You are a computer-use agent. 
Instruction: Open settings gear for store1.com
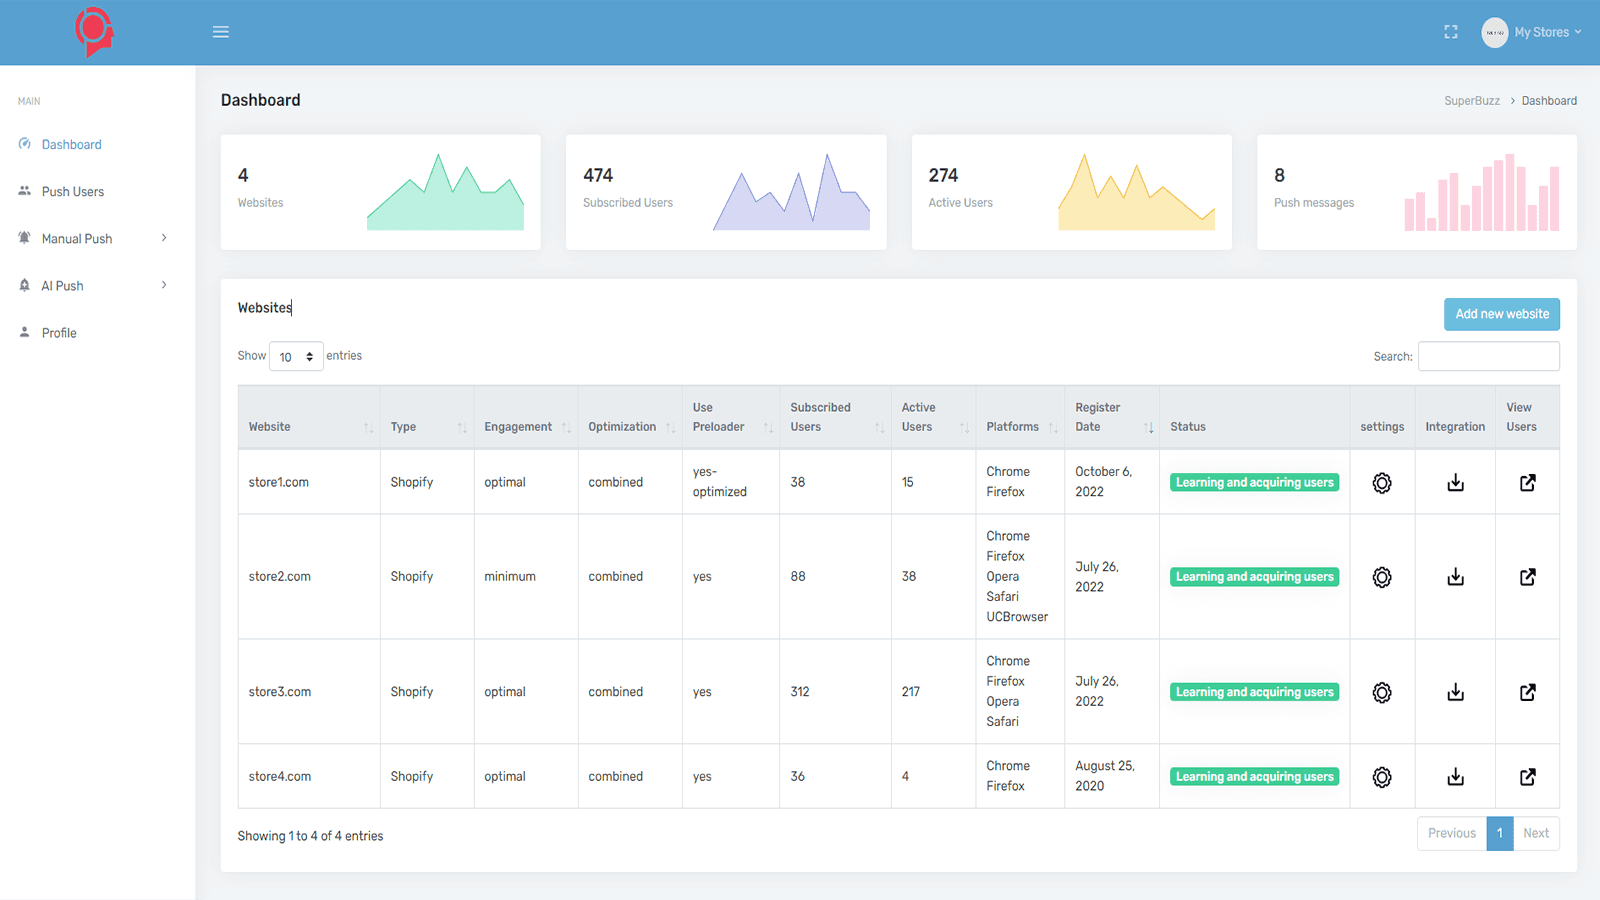point(1382,483)
